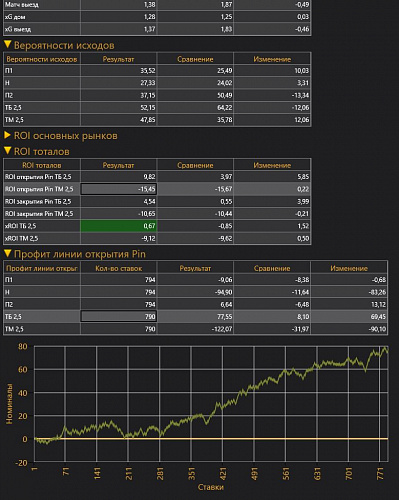The width and height of the screenshot is (399, 500).
Task: Select П1 profit change value -0,68
Action: coord(349,280)
